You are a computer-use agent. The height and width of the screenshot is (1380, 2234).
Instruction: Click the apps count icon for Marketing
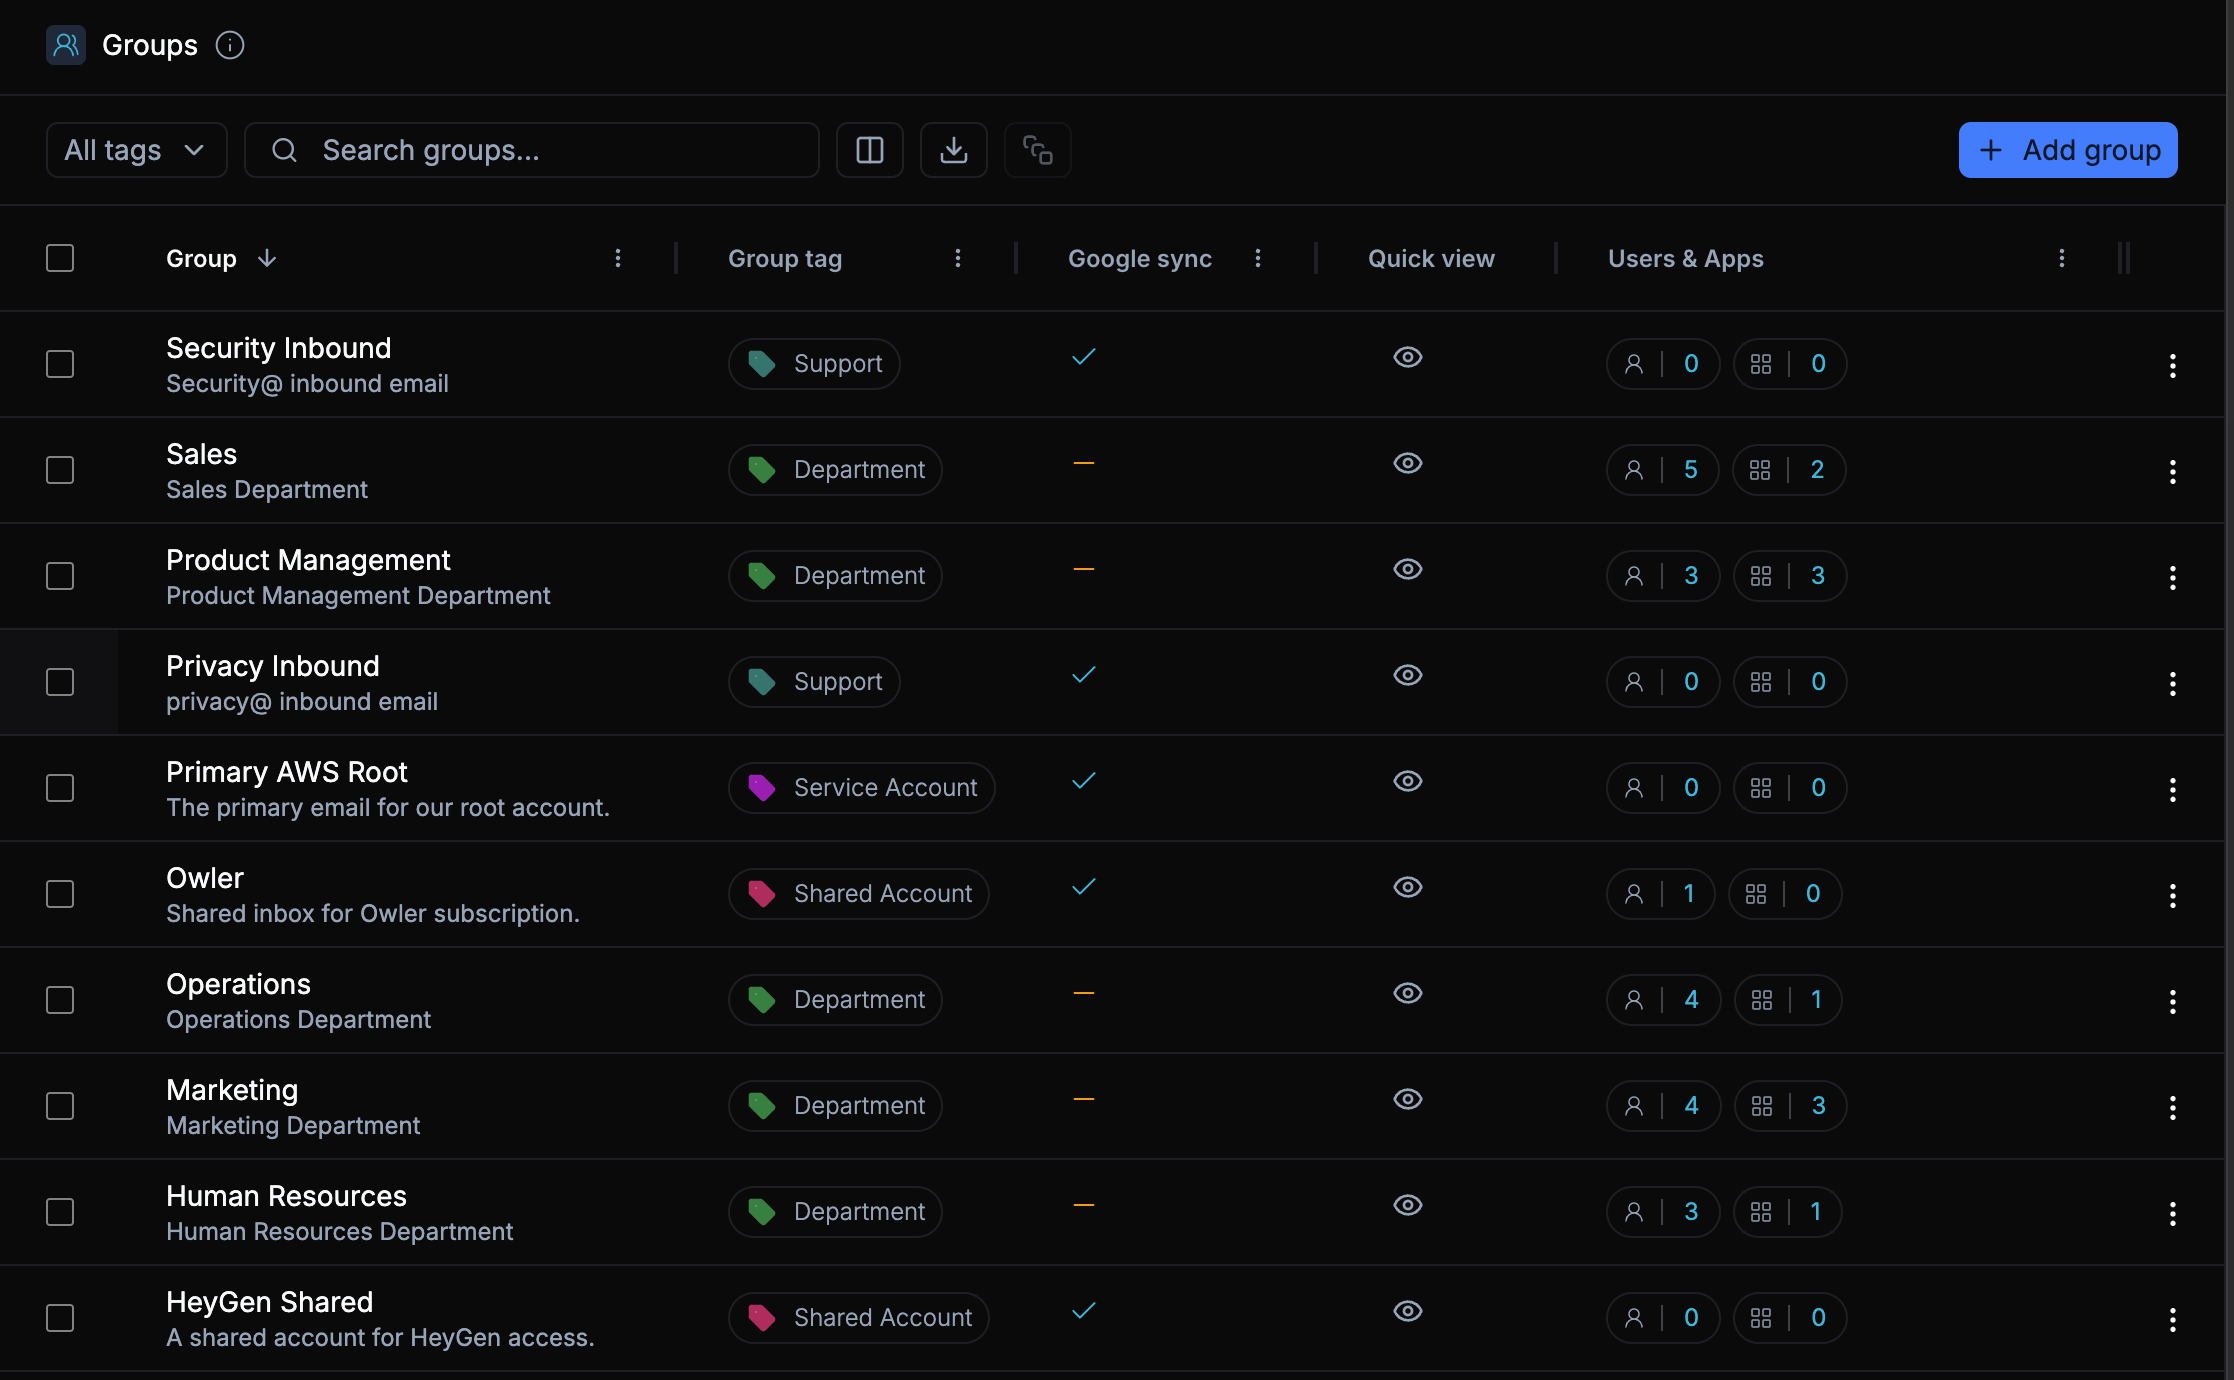[x=1762, y=1105]
